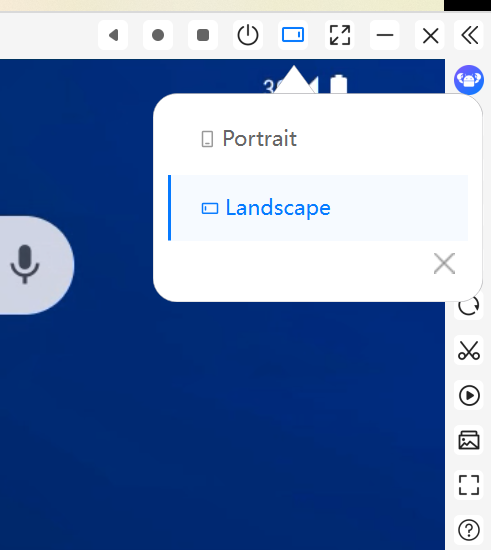491x550 pixels.
Task: Open the image gallery icon in sidebar
Action: pyautogui.click(x=469, y=440)
